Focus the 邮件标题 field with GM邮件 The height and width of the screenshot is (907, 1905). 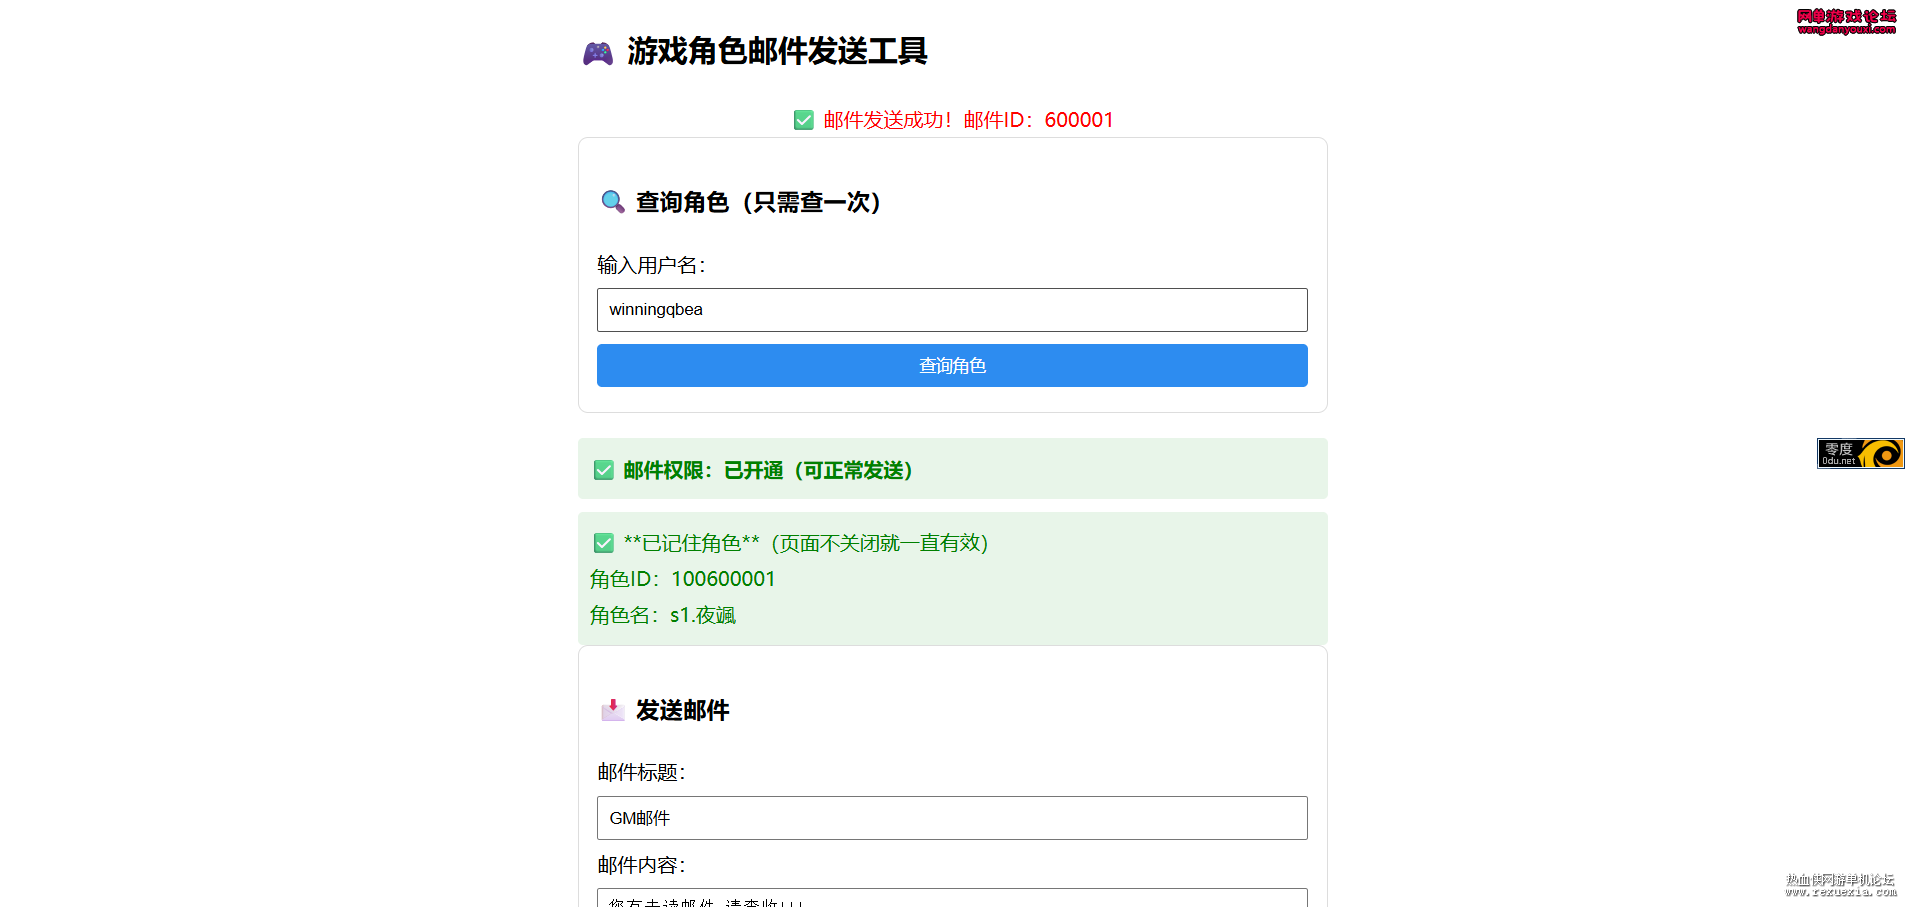click(x=952, y=818)
